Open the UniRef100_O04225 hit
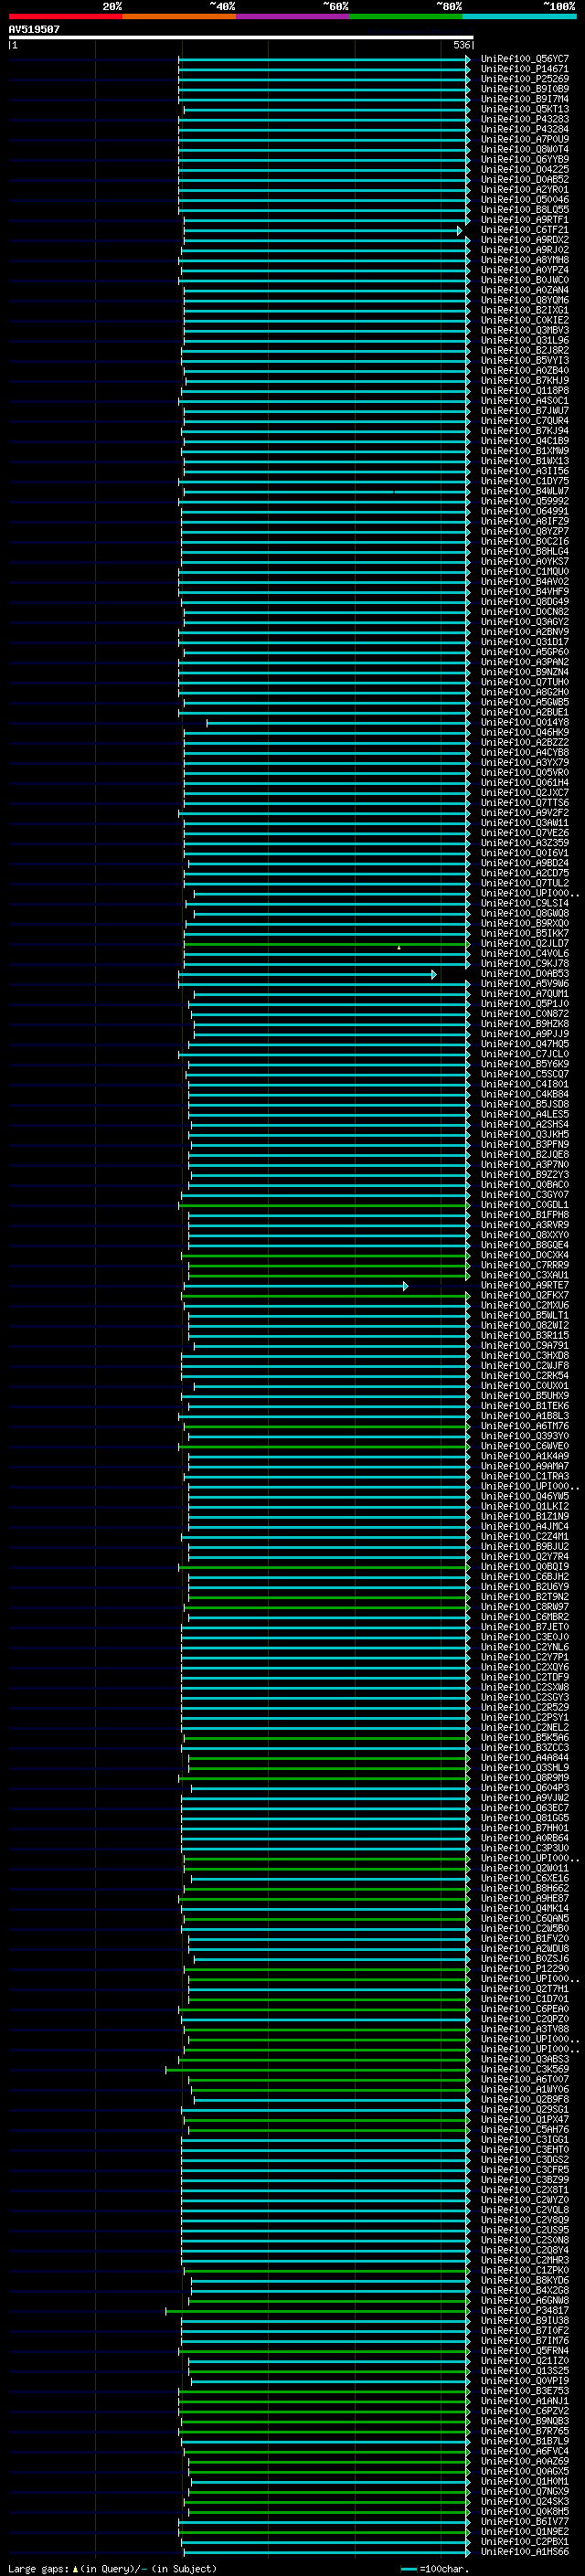The height and width of the screenshot is (2576, 585). point(525,169)
